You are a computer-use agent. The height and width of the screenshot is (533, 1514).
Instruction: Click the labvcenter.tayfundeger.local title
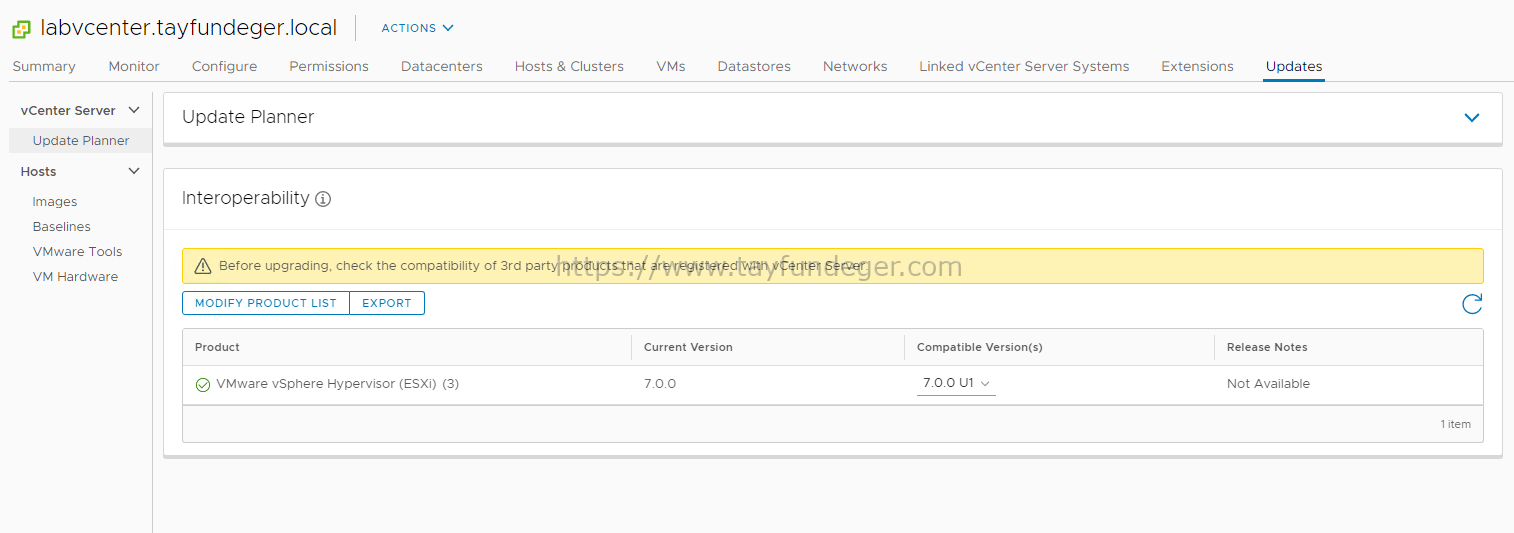coord(189,28)
